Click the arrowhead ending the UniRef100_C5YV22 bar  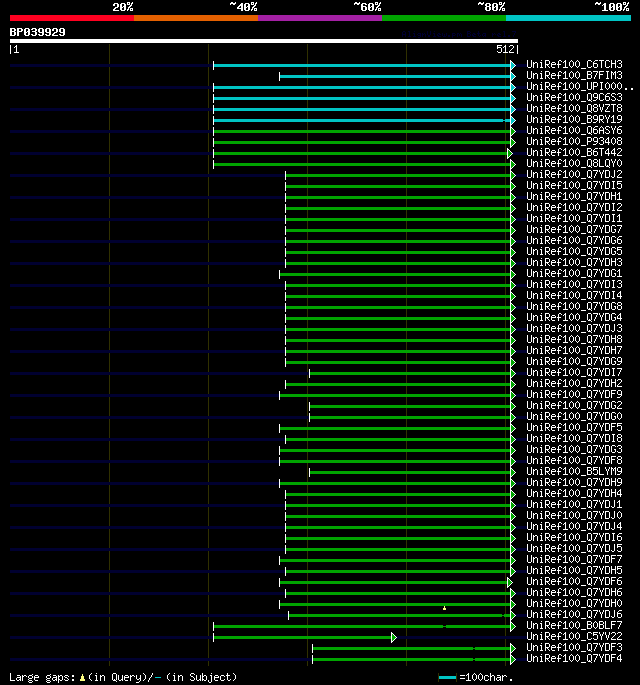pos(394,638)
